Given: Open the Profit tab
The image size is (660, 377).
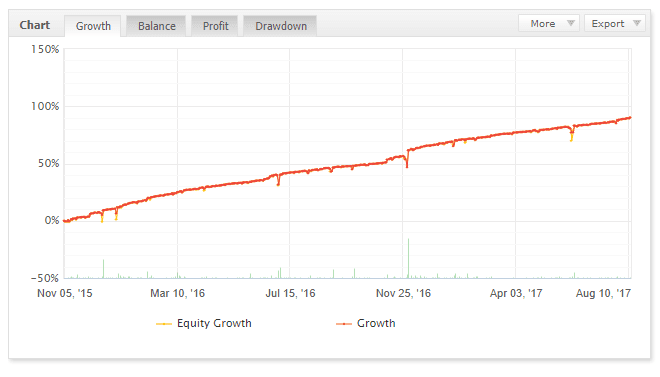Looking at the screenshot, I should point(215,26).
